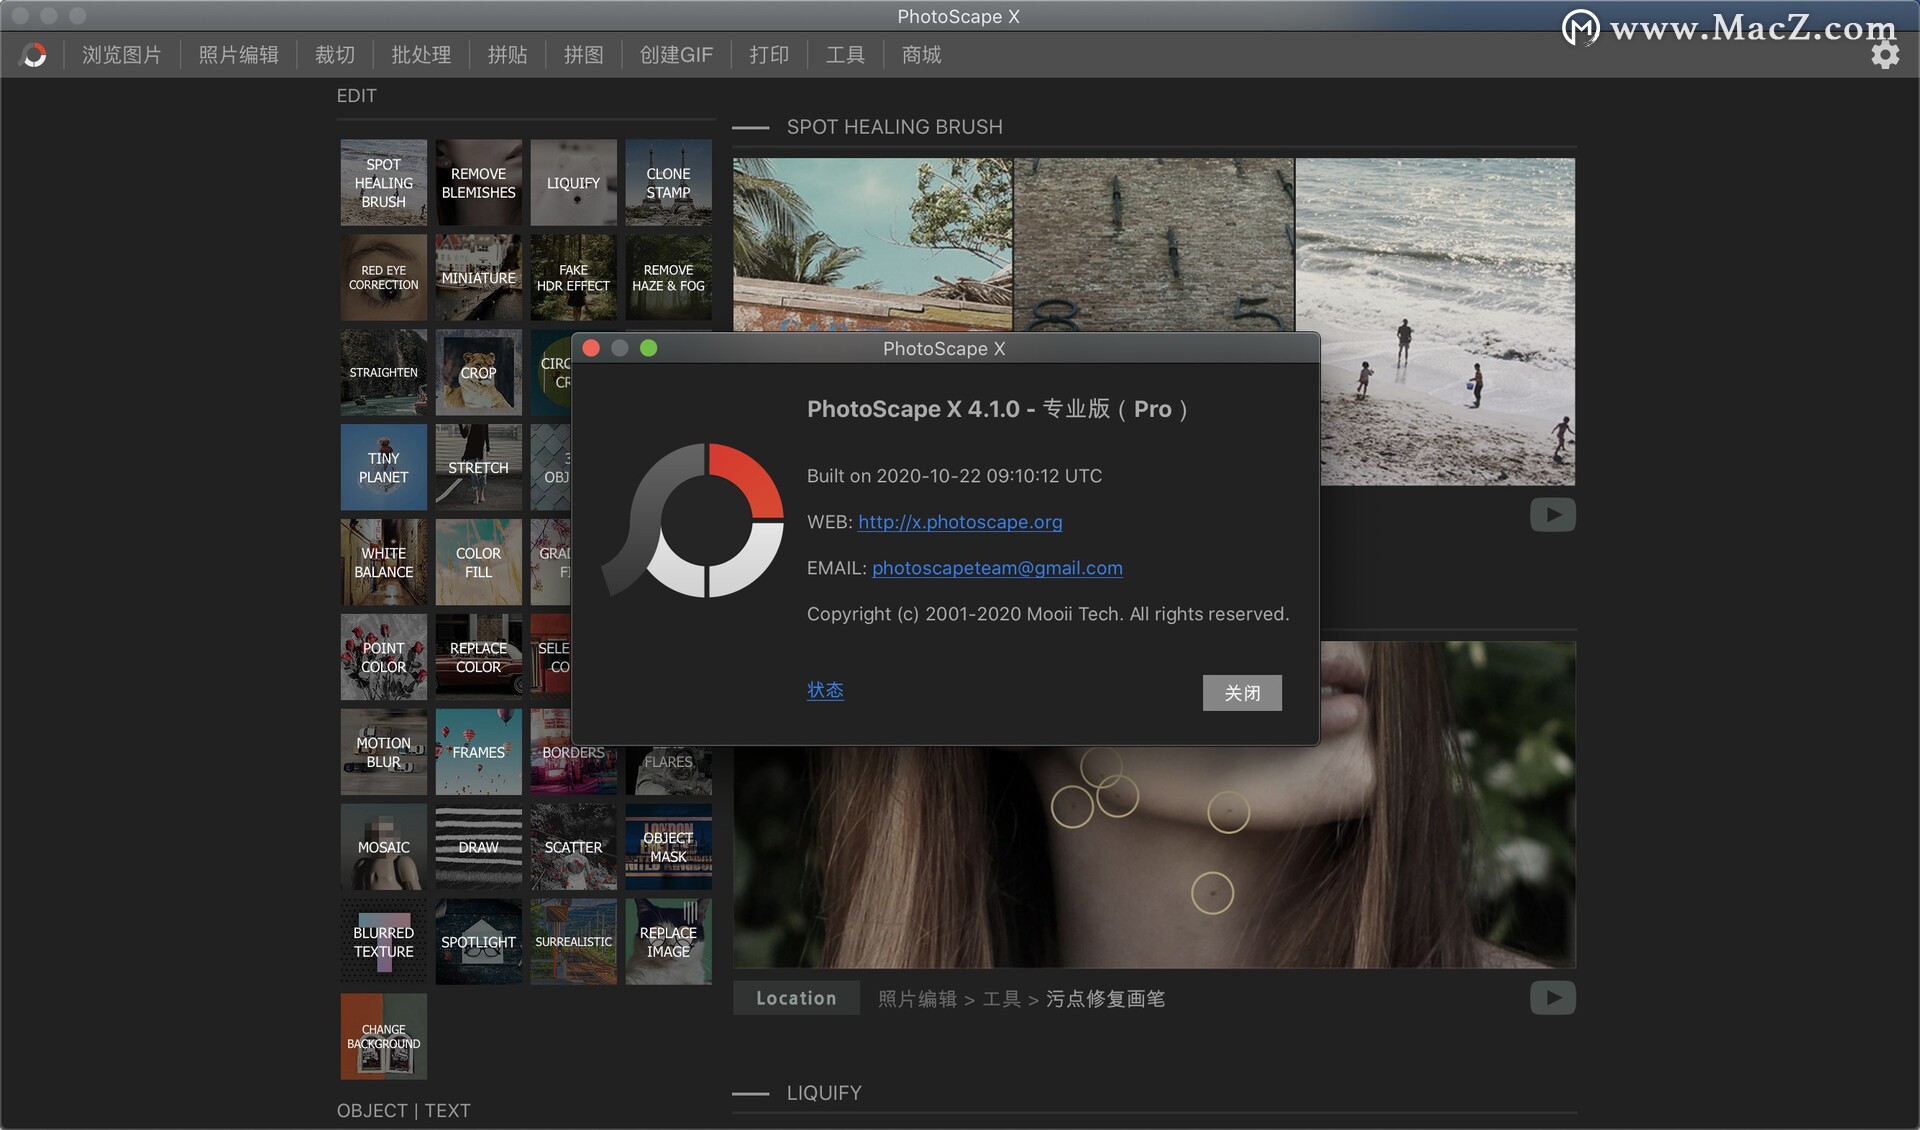Click the OBJECT | TEXT section label
The image size is (1920, 1130).
click(x=403, y=1111)
